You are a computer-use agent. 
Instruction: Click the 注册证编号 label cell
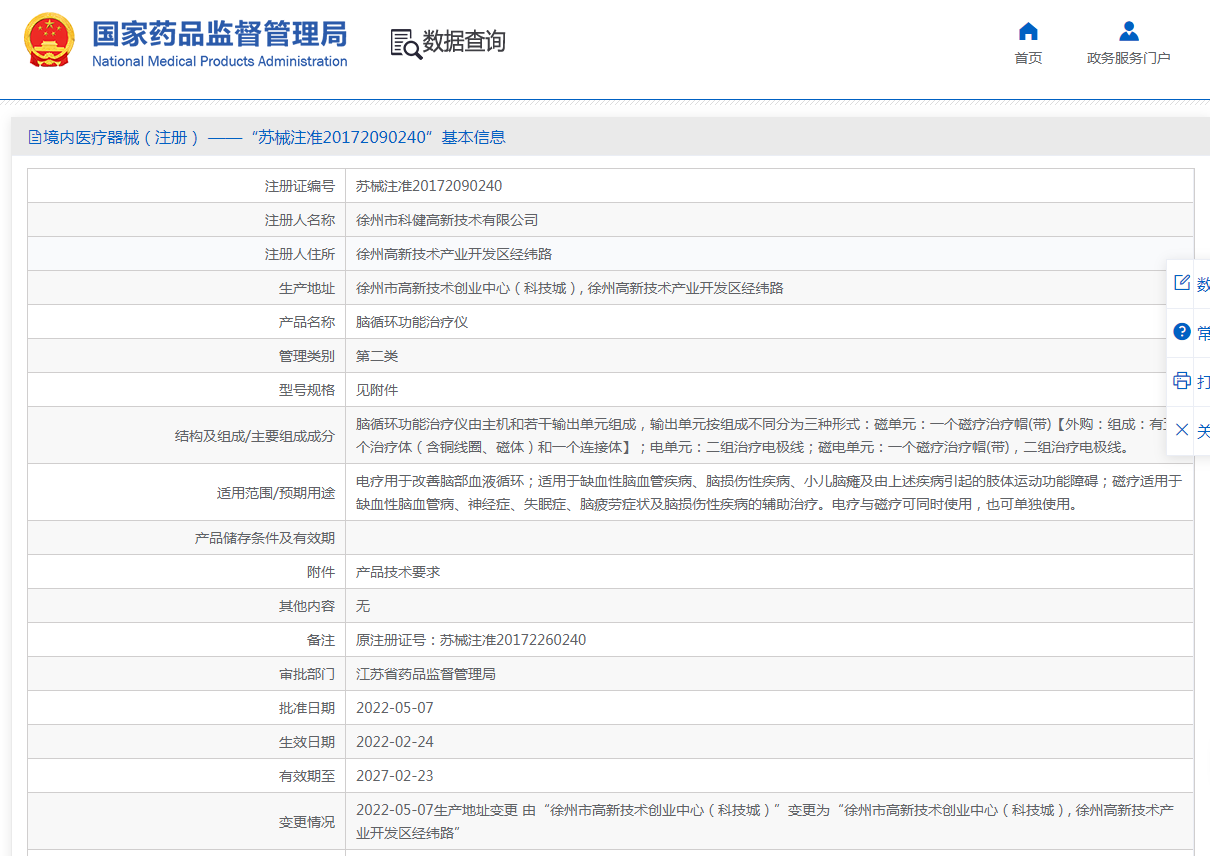186,186
